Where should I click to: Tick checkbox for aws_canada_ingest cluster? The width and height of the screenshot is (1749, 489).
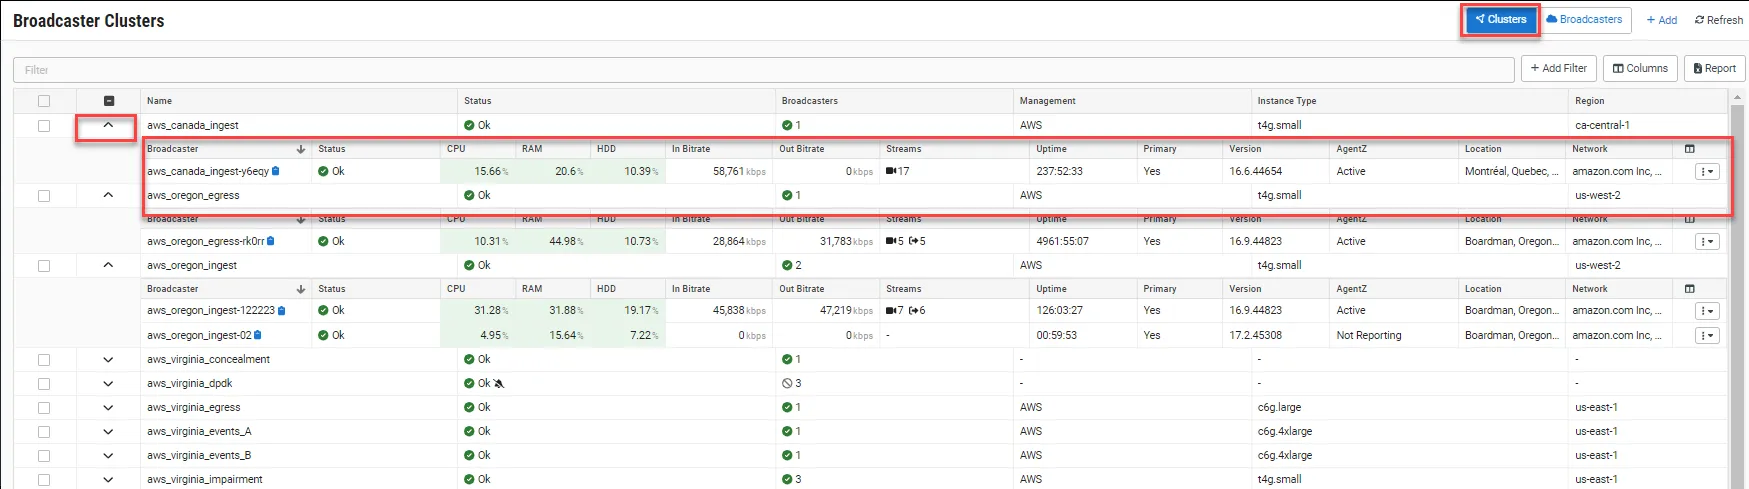click(x=44, y=126)
